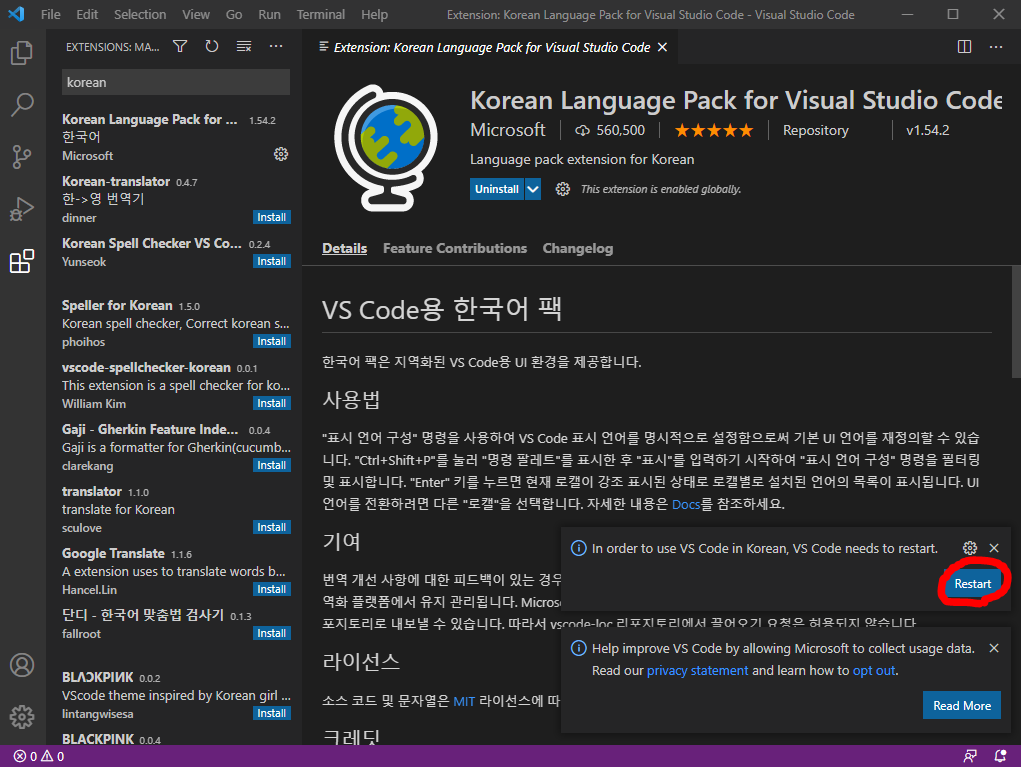
Task: Install Korean Spell Checker VS Code
Action: point(272,261)
